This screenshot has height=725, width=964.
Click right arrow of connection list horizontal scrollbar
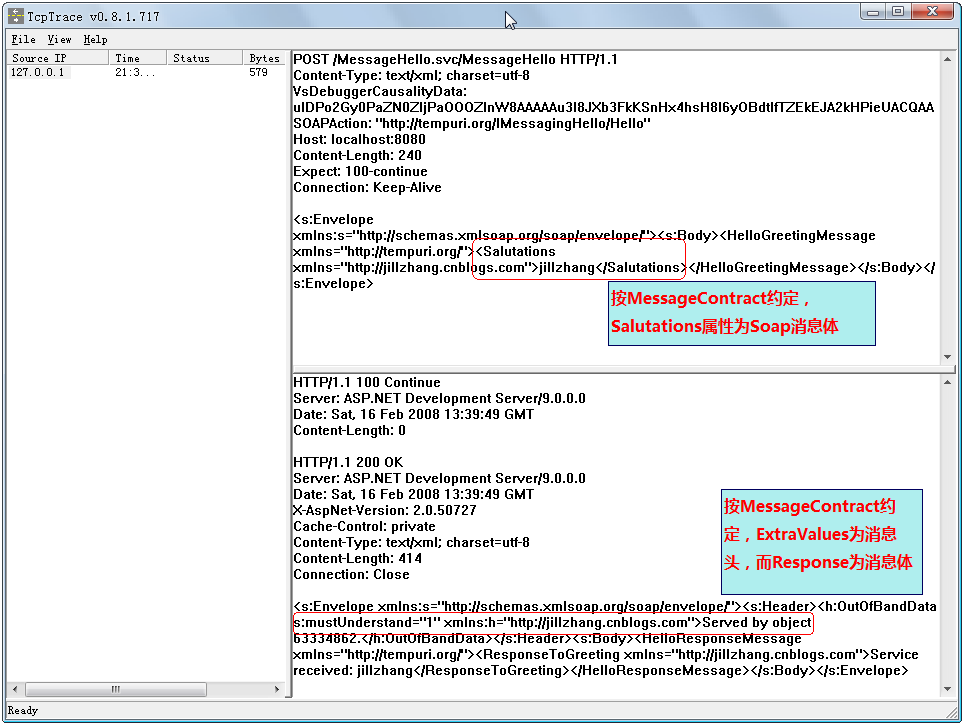click(x=278, y=690)
